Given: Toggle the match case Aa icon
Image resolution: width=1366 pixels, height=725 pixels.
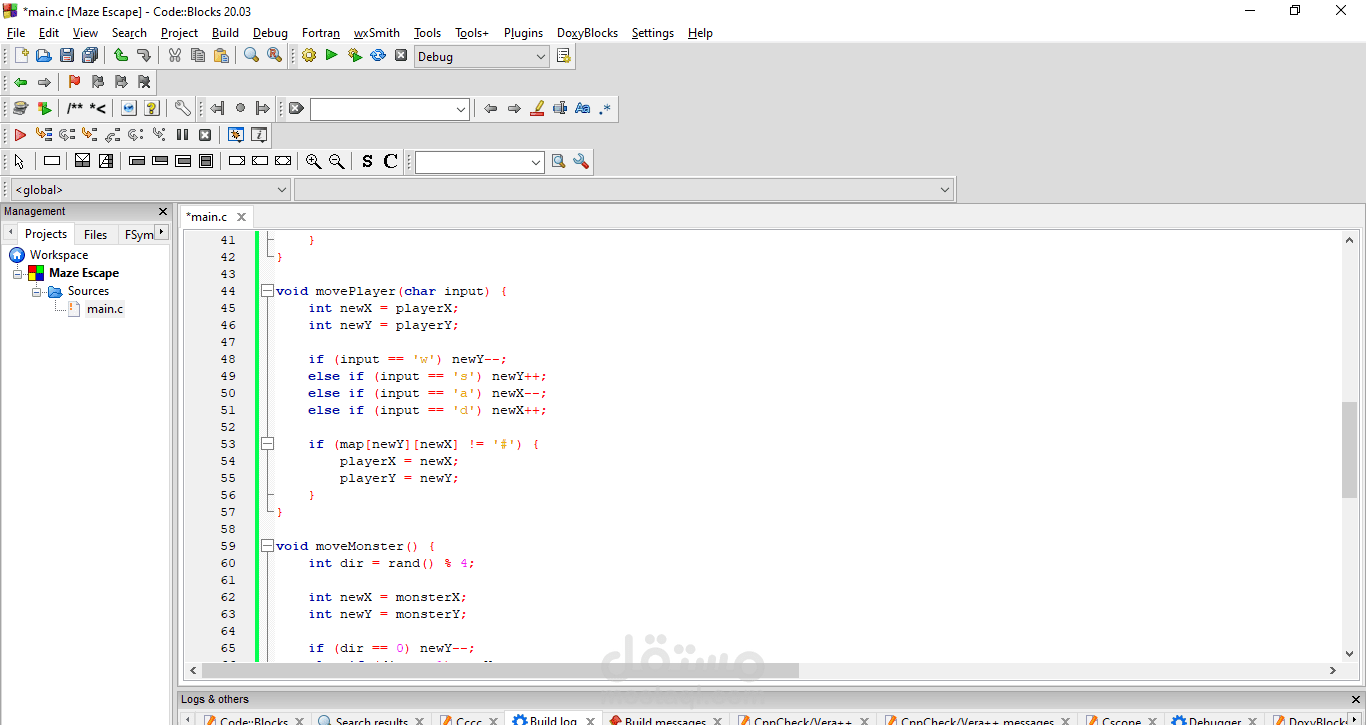Looking at the screenshot, I should coord(582,108).
